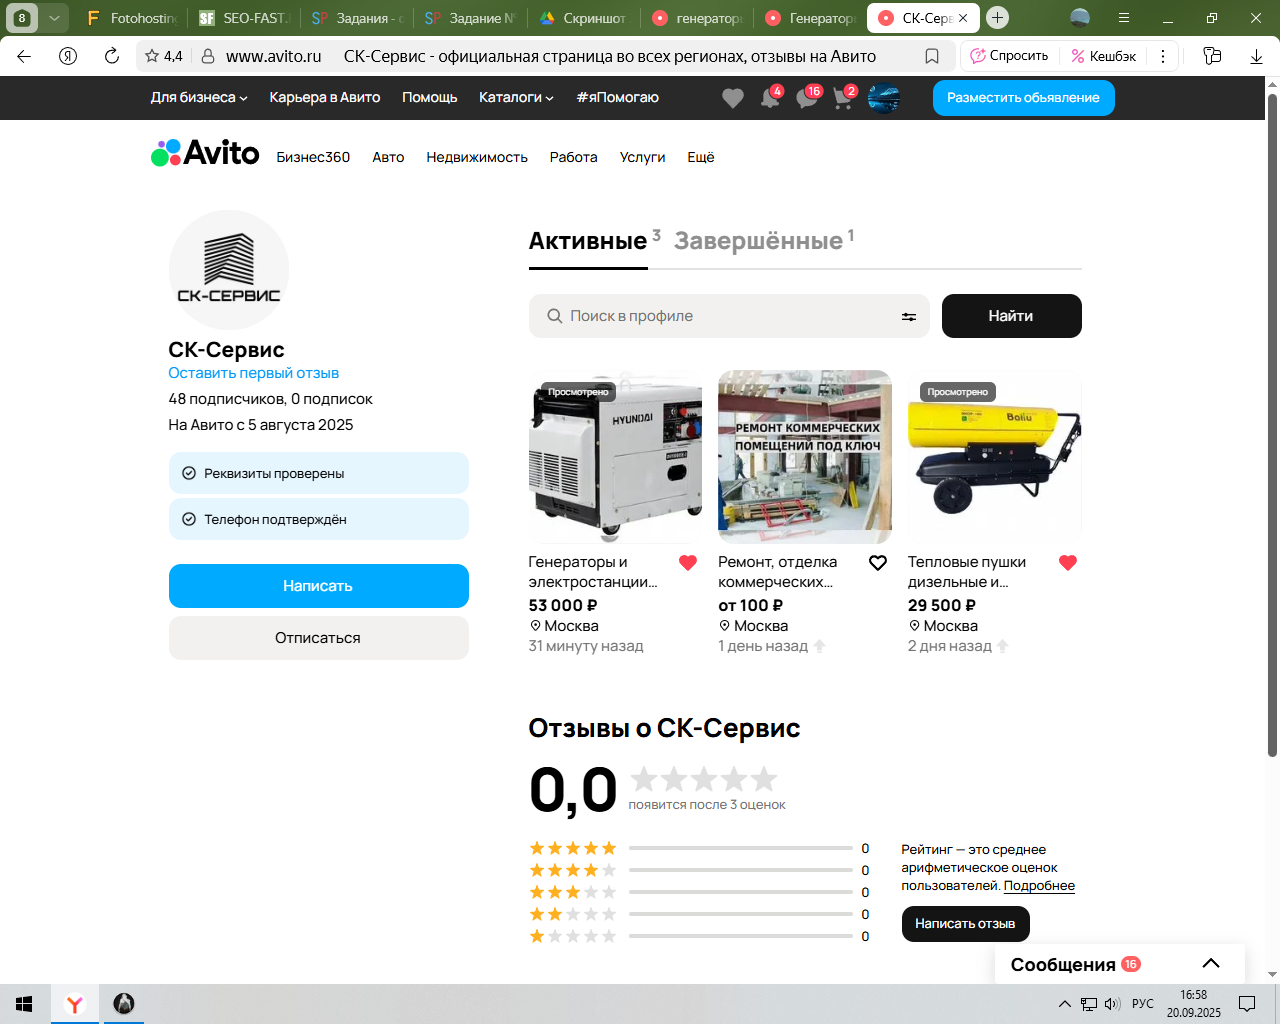Click Отписаться button
The height and width of the screenshot is (1024, 1280).
[x=318, y=638]
